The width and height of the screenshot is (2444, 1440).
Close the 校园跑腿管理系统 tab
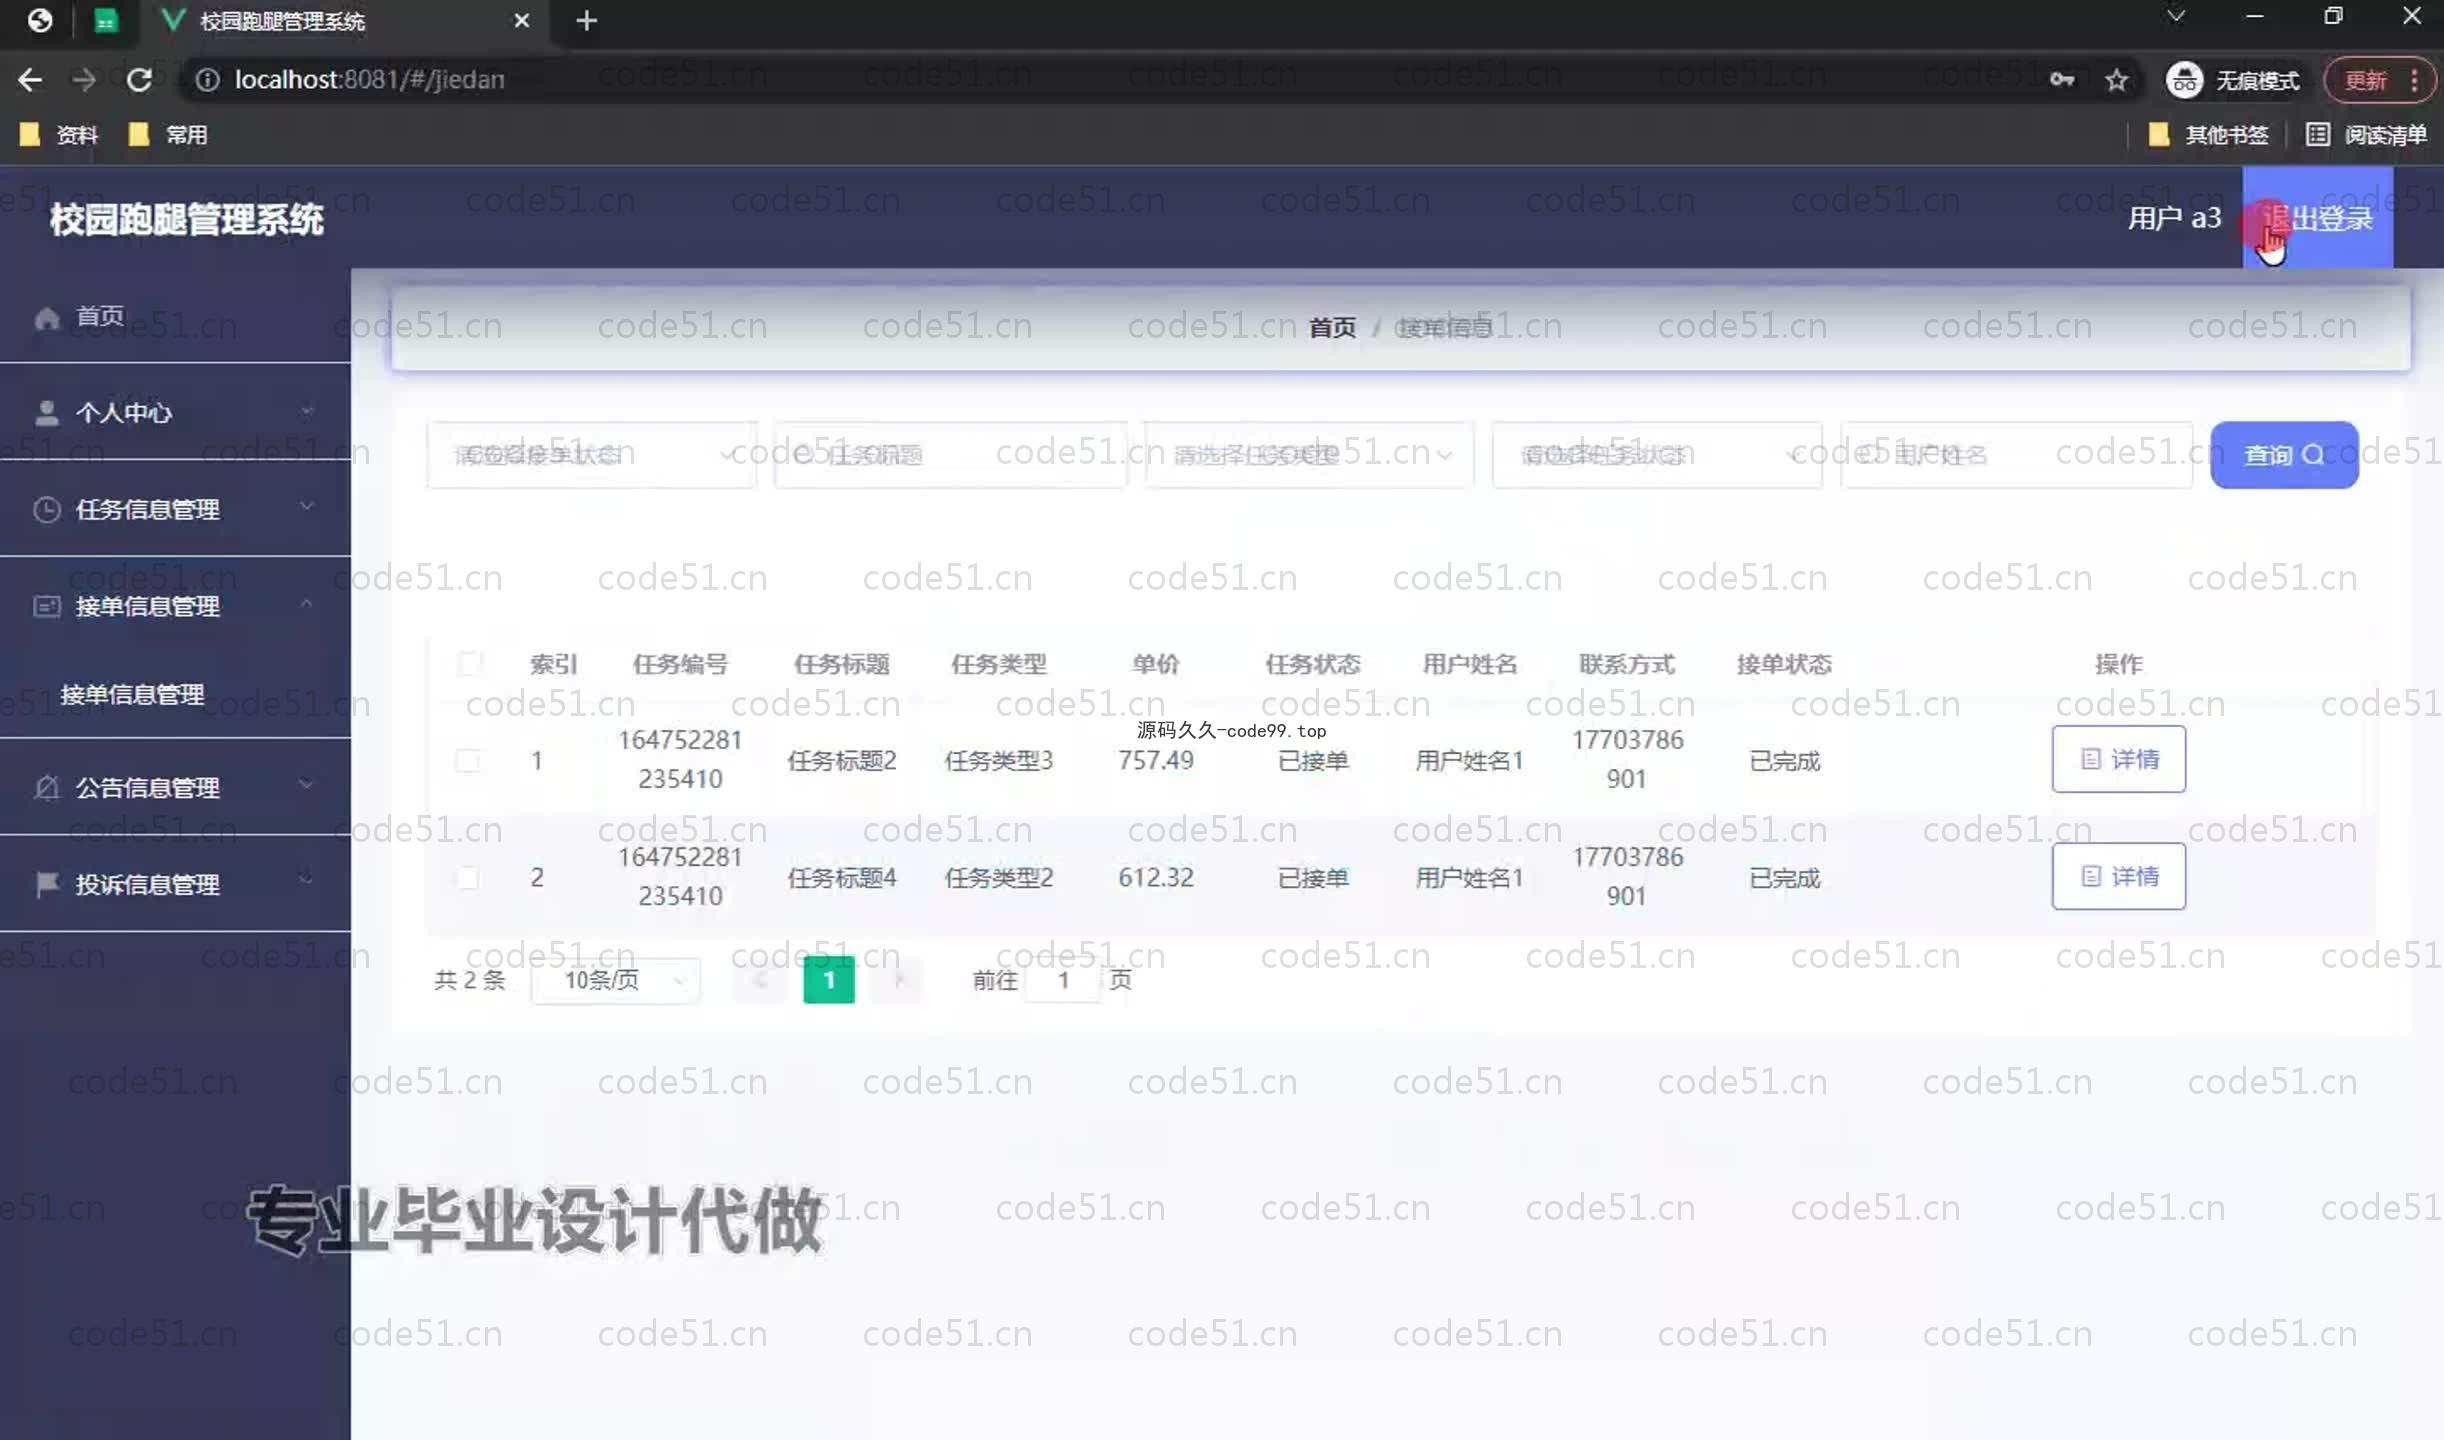tap(521, 20)
